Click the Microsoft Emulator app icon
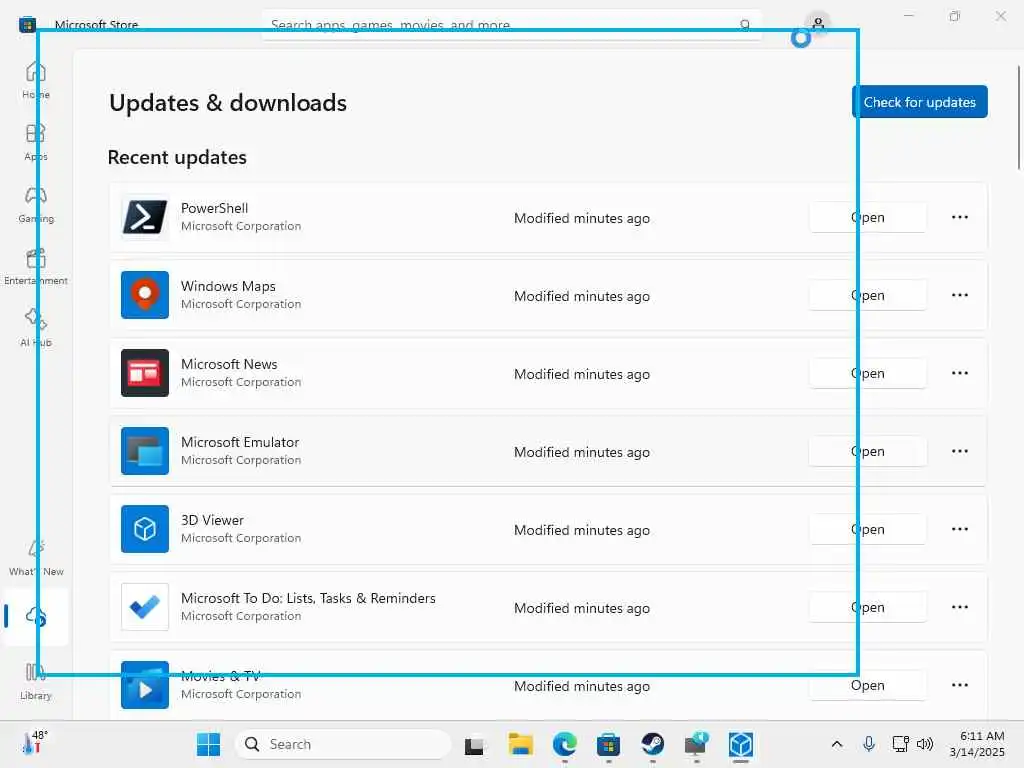 point(145,451)
